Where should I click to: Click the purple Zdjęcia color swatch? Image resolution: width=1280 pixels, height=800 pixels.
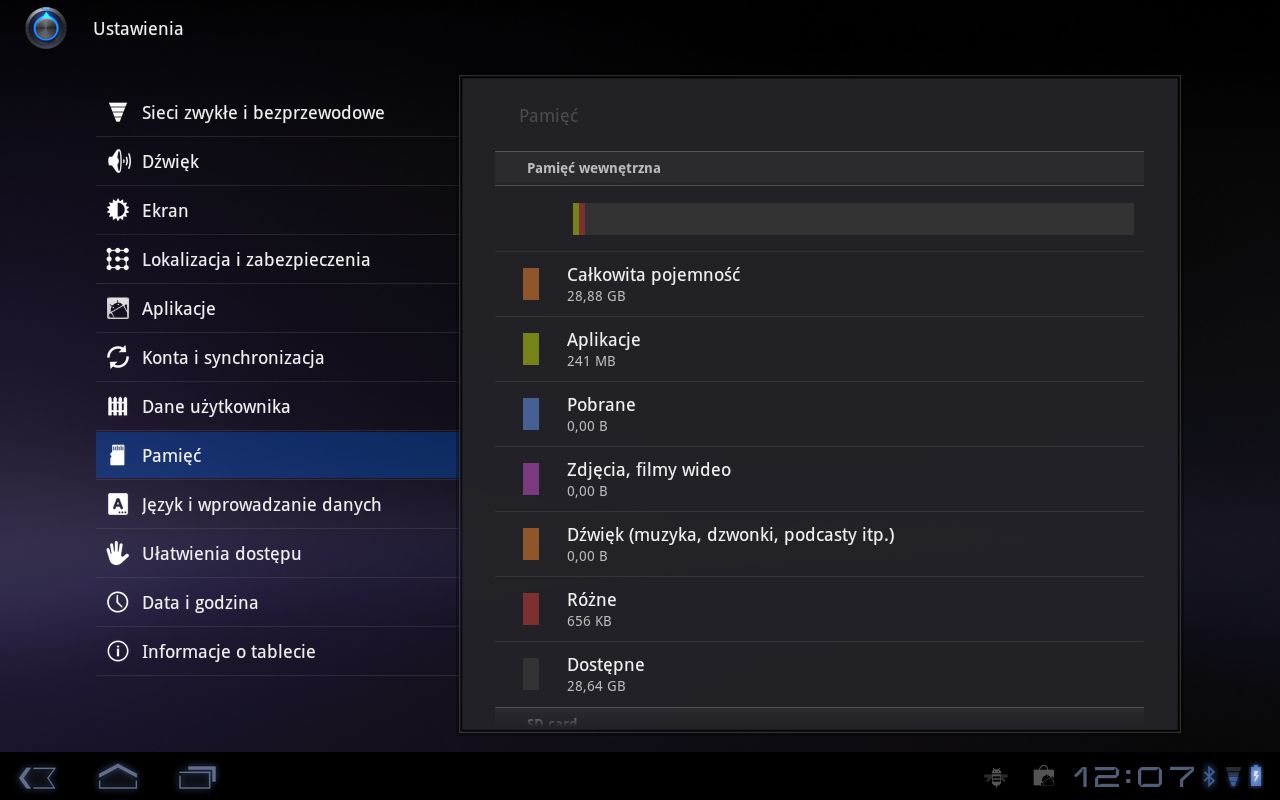coord(531,479)
